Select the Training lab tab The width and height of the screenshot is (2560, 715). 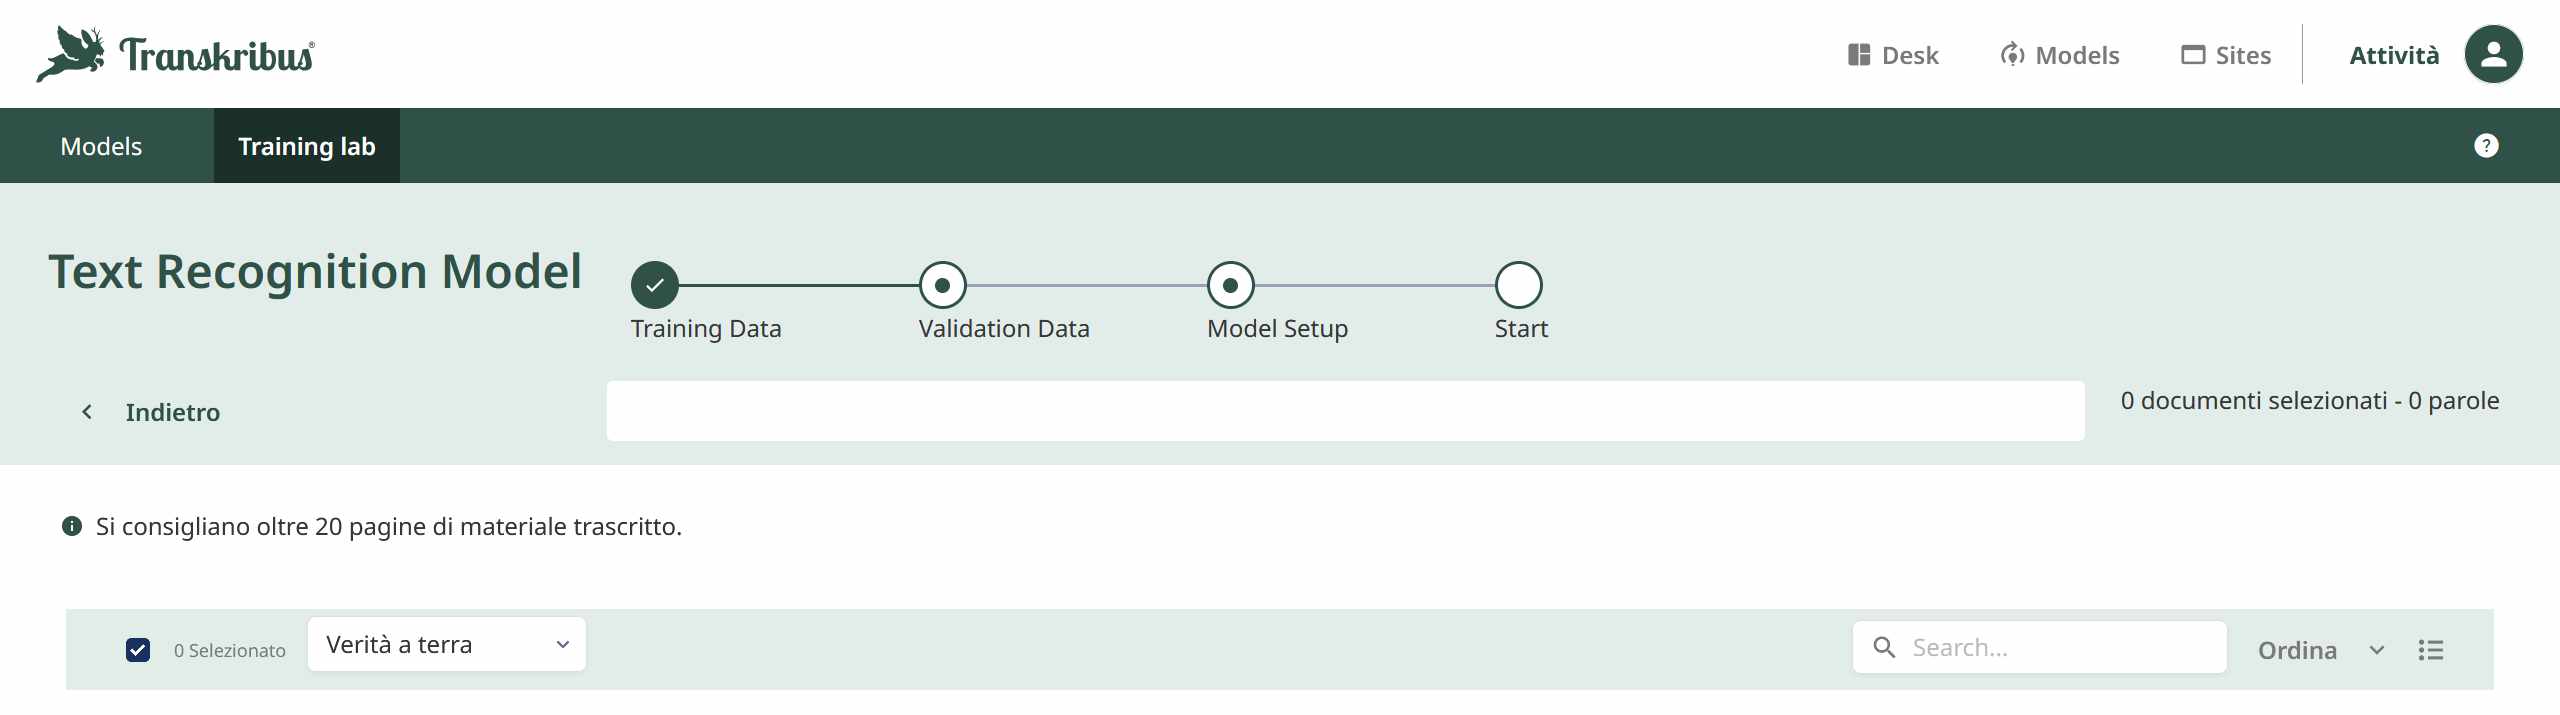306,146
